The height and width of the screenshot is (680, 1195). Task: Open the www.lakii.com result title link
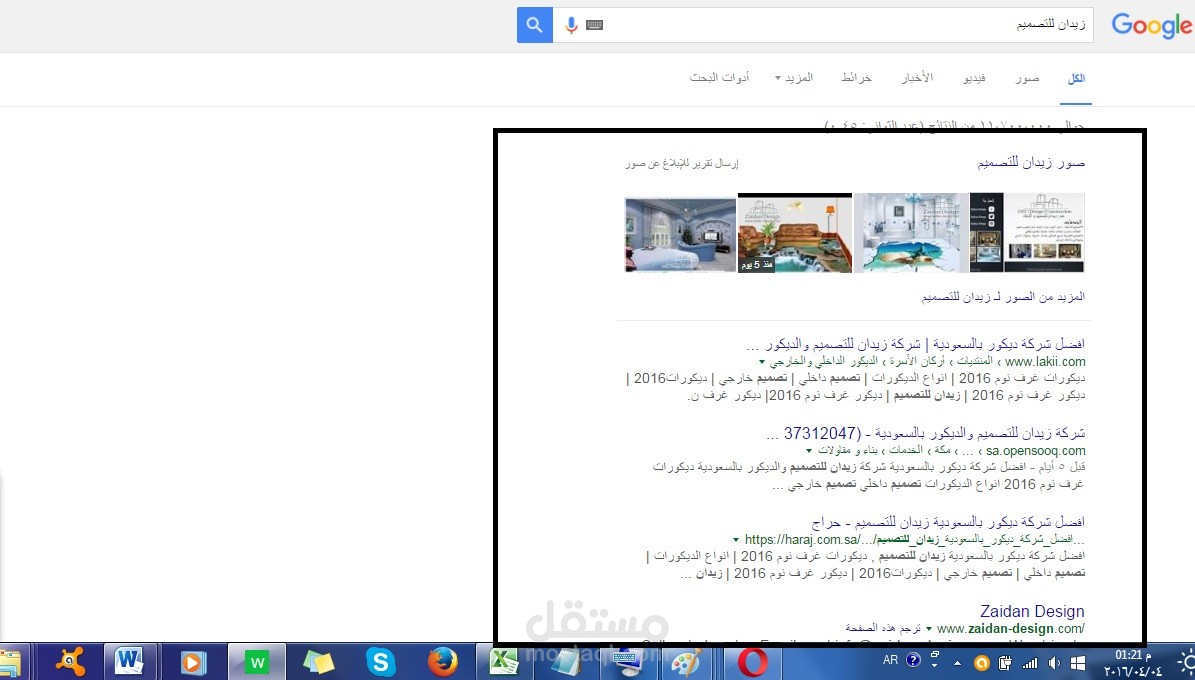pos(915,344)
